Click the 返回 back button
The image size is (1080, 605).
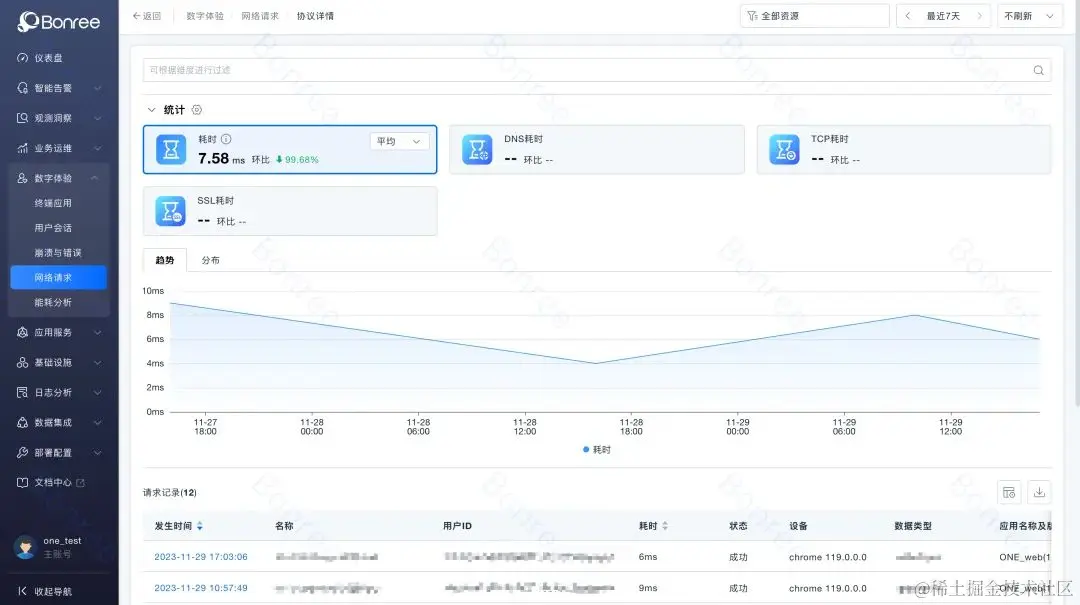coord(146,15)
